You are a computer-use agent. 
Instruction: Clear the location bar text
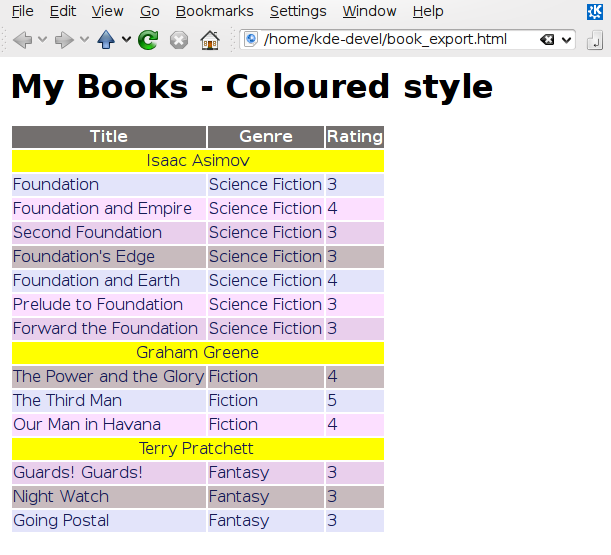547,40
